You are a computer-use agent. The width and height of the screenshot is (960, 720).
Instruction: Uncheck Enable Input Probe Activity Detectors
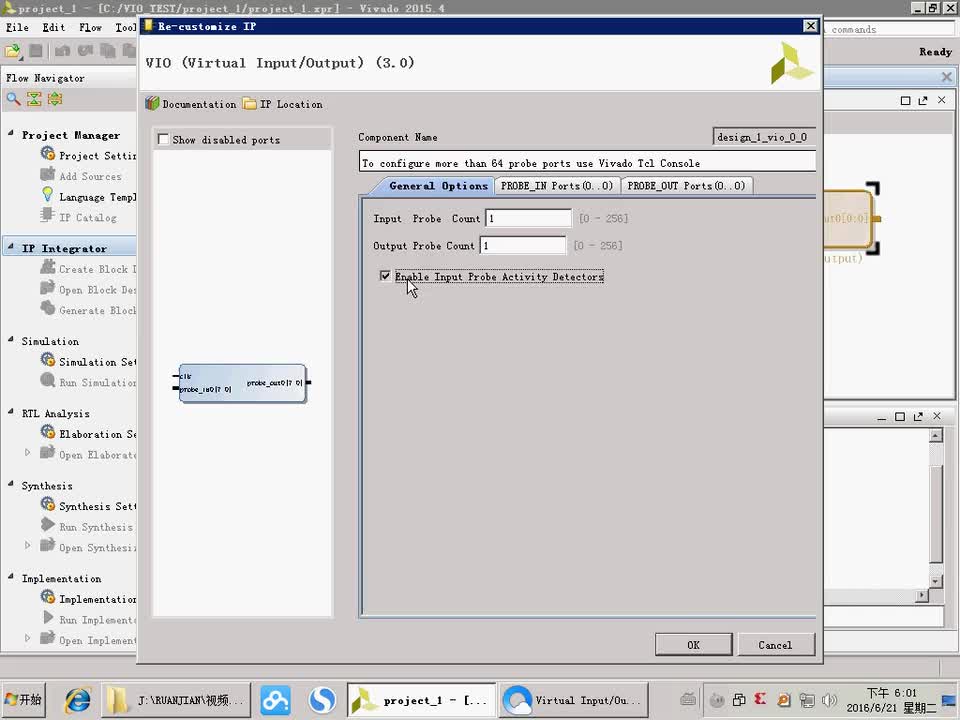[x=385, y=276]
